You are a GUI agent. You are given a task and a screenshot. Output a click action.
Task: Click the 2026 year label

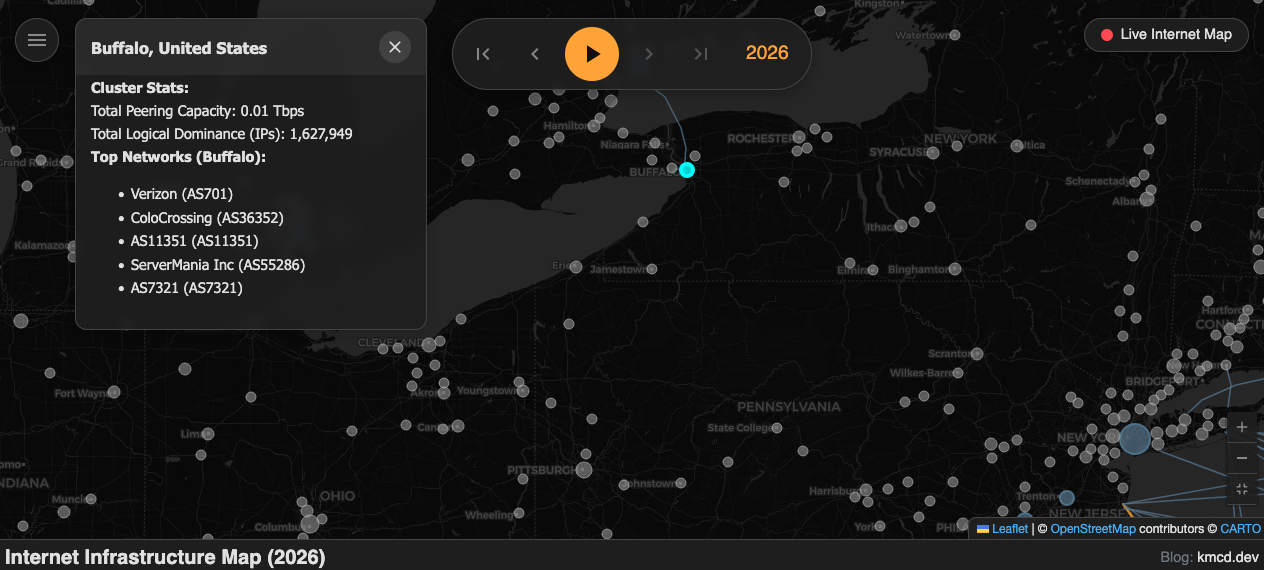pos(767,53)
